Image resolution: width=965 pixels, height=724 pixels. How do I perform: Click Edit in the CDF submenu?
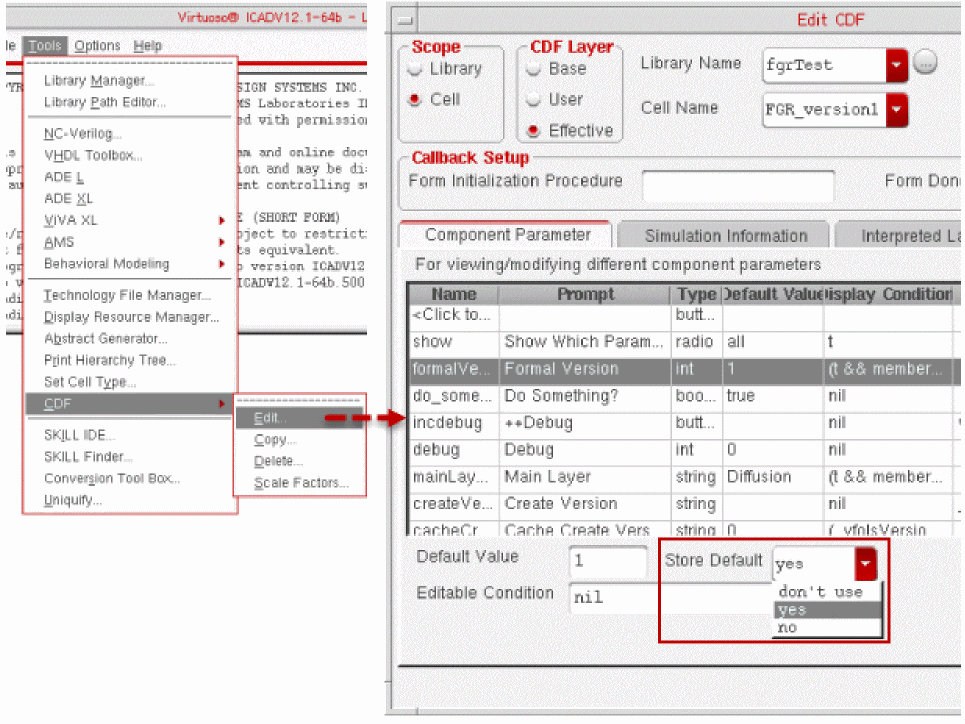click(x=268, y=418)
